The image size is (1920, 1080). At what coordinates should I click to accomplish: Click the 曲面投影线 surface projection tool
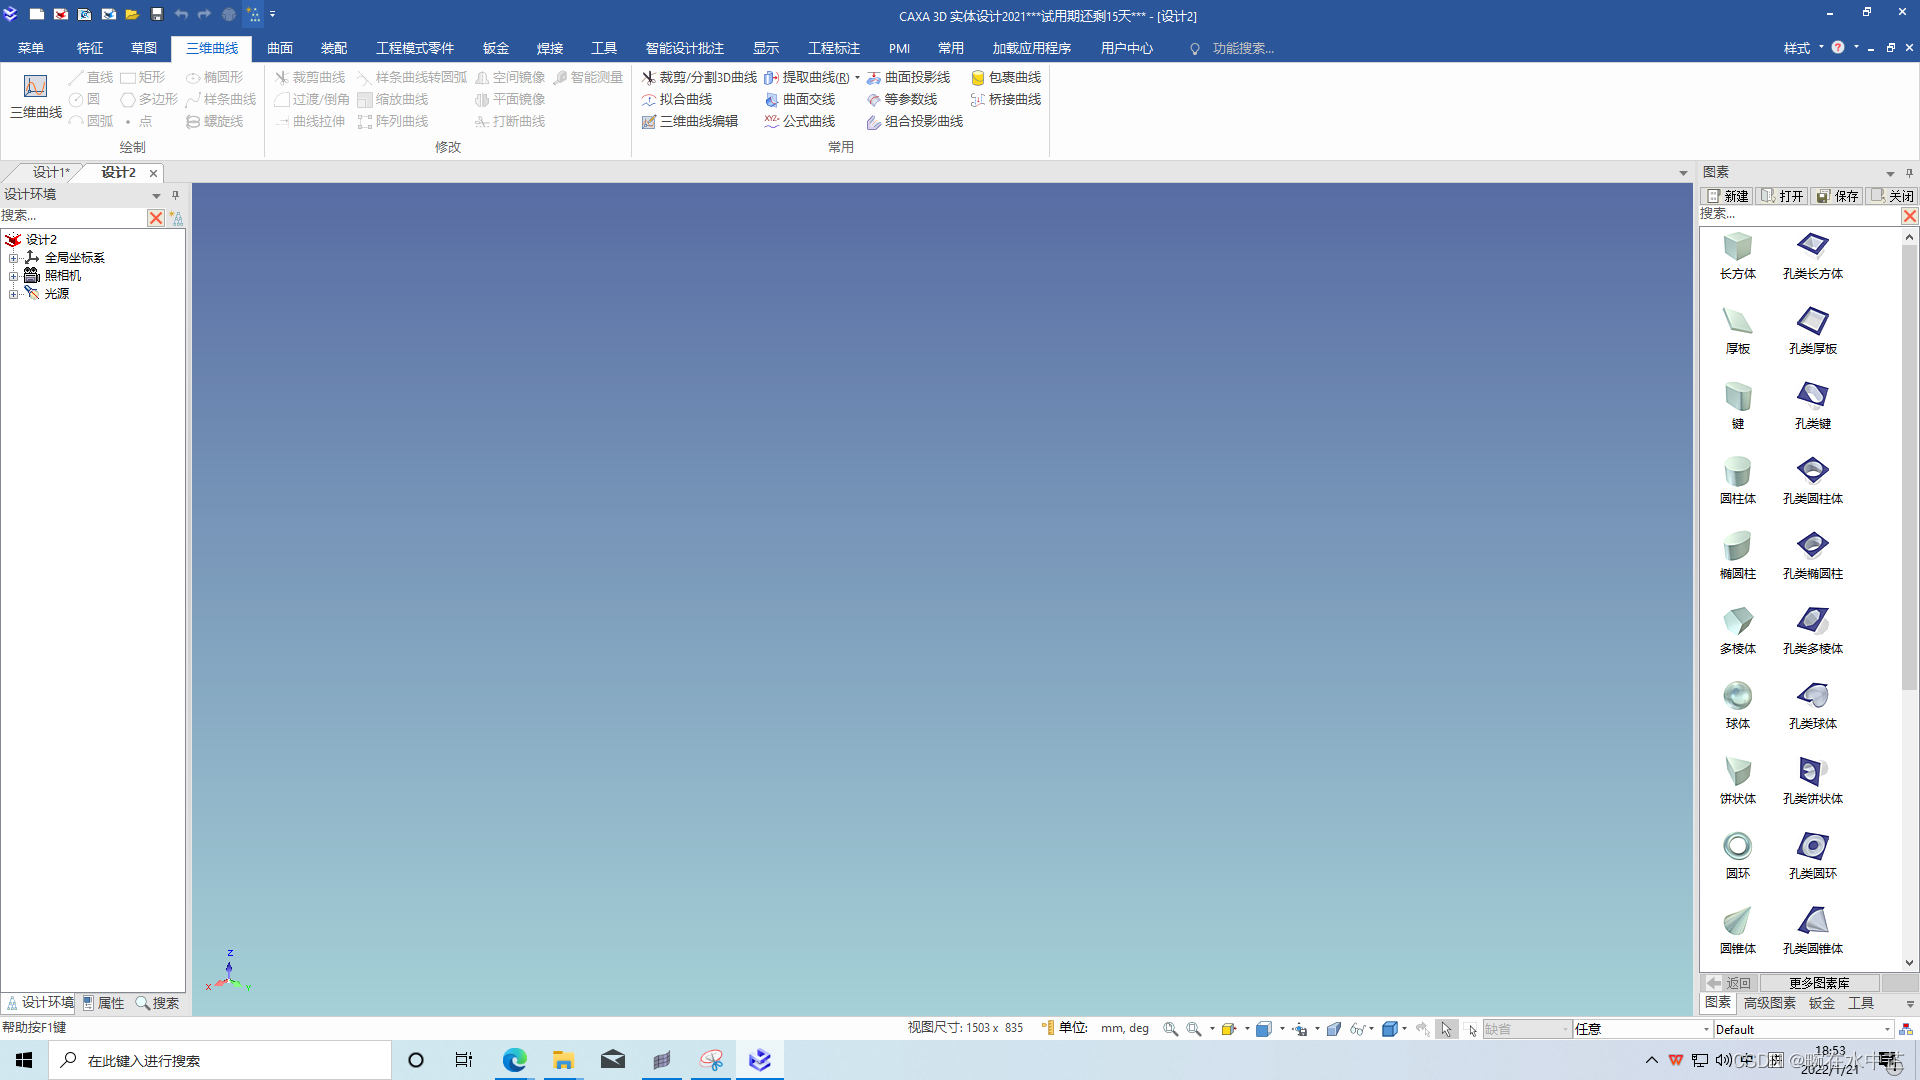pyautogui.click(x=908, y=77)
